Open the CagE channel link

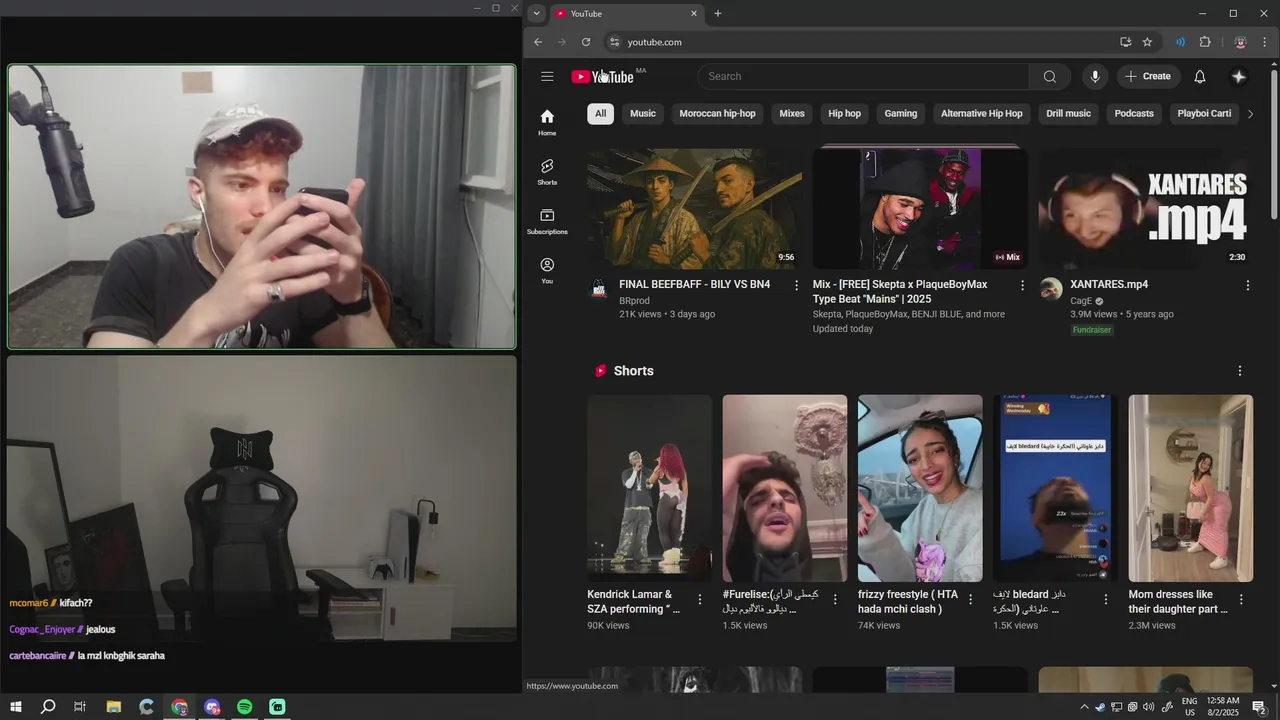pyautogui.click(x=1081, y=301)
